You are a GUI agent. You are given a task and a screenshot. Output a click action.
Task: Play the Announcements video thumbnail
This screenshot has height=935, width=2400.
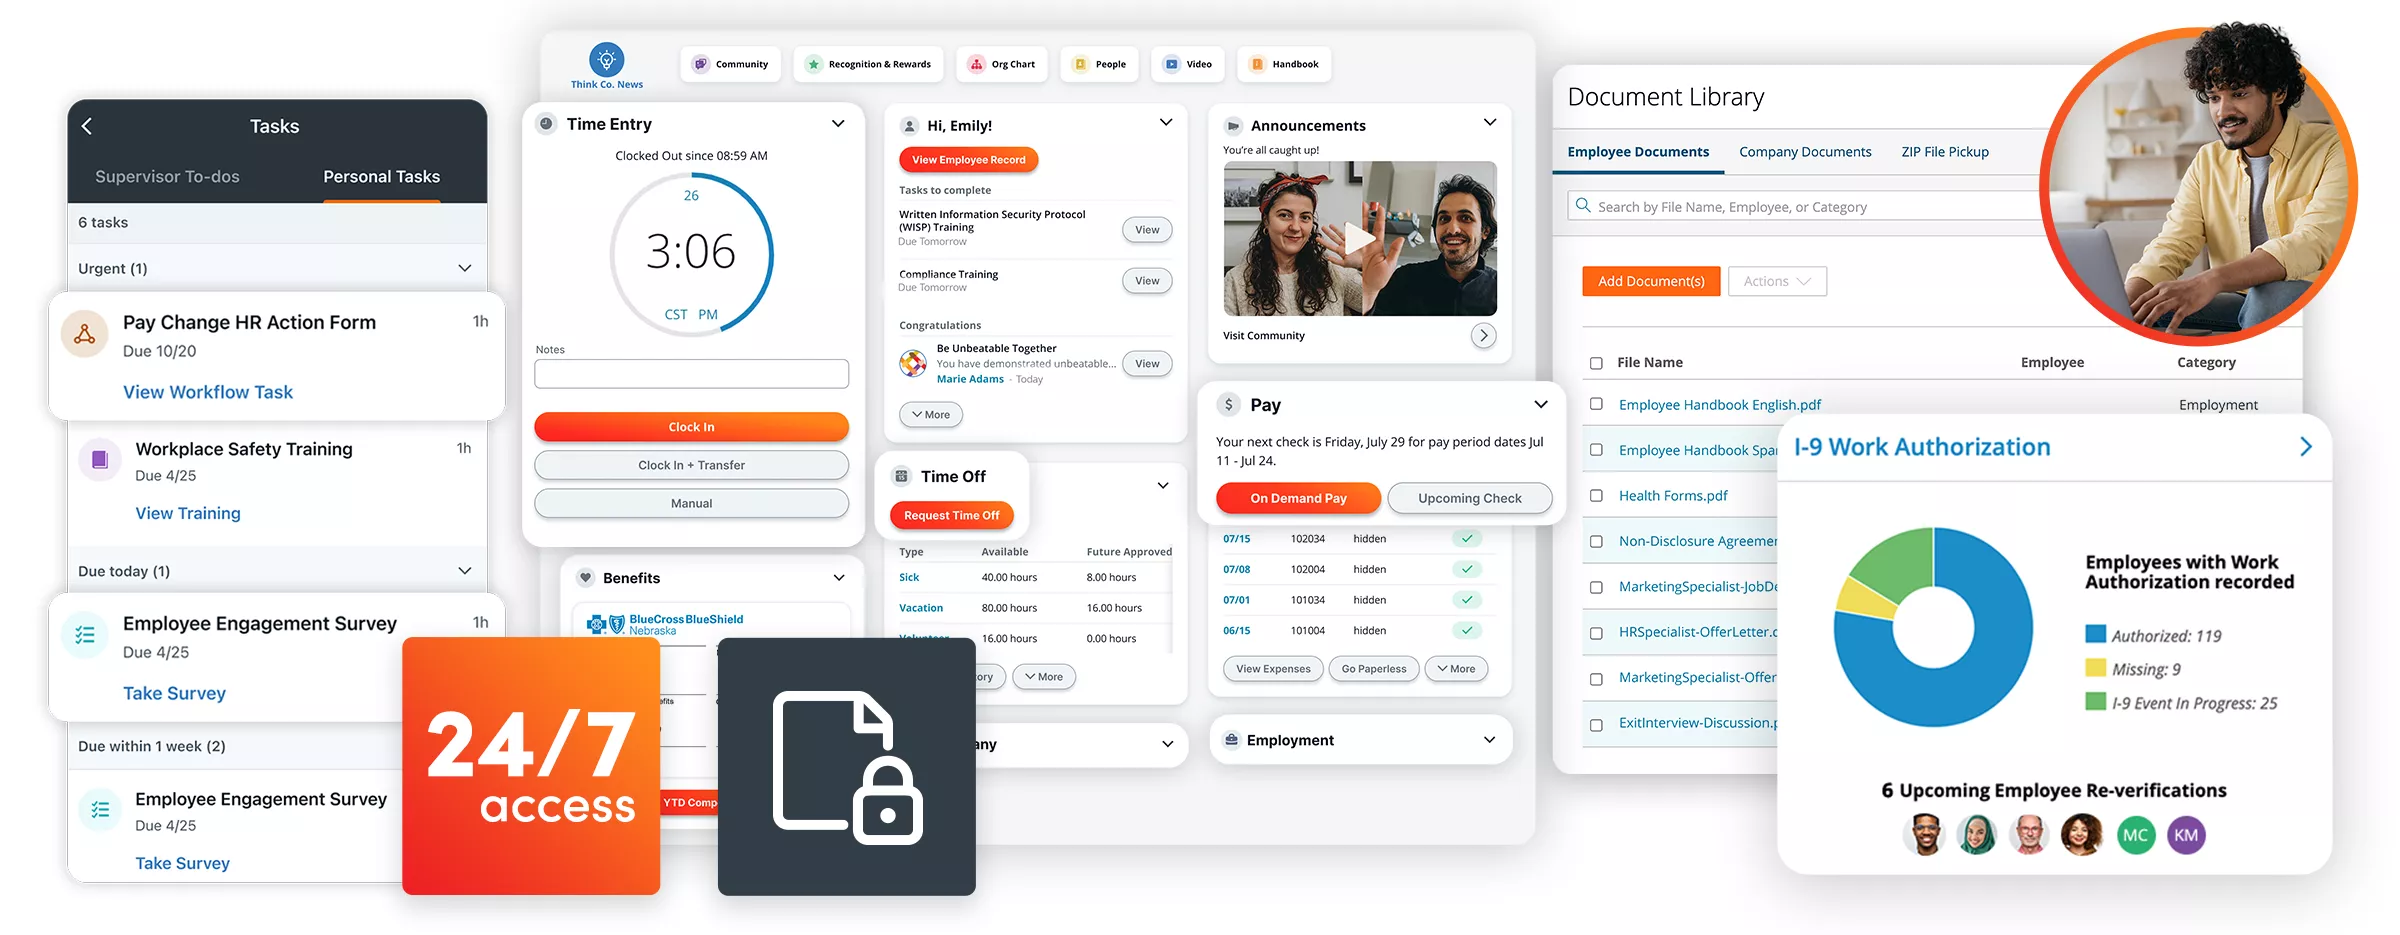point(1359,239)
